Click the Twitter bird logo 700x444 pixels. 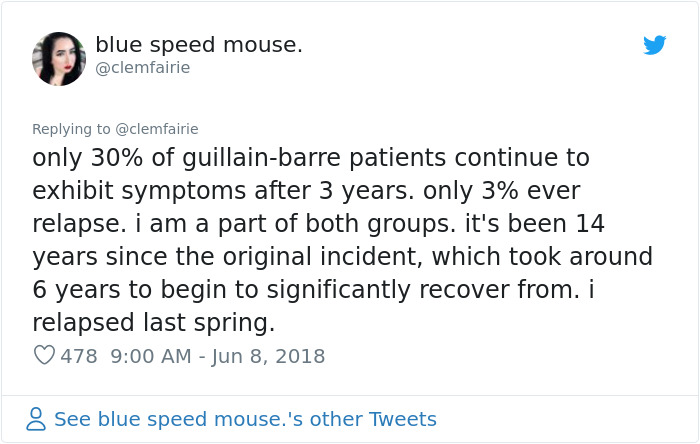(x=654, y=45)
